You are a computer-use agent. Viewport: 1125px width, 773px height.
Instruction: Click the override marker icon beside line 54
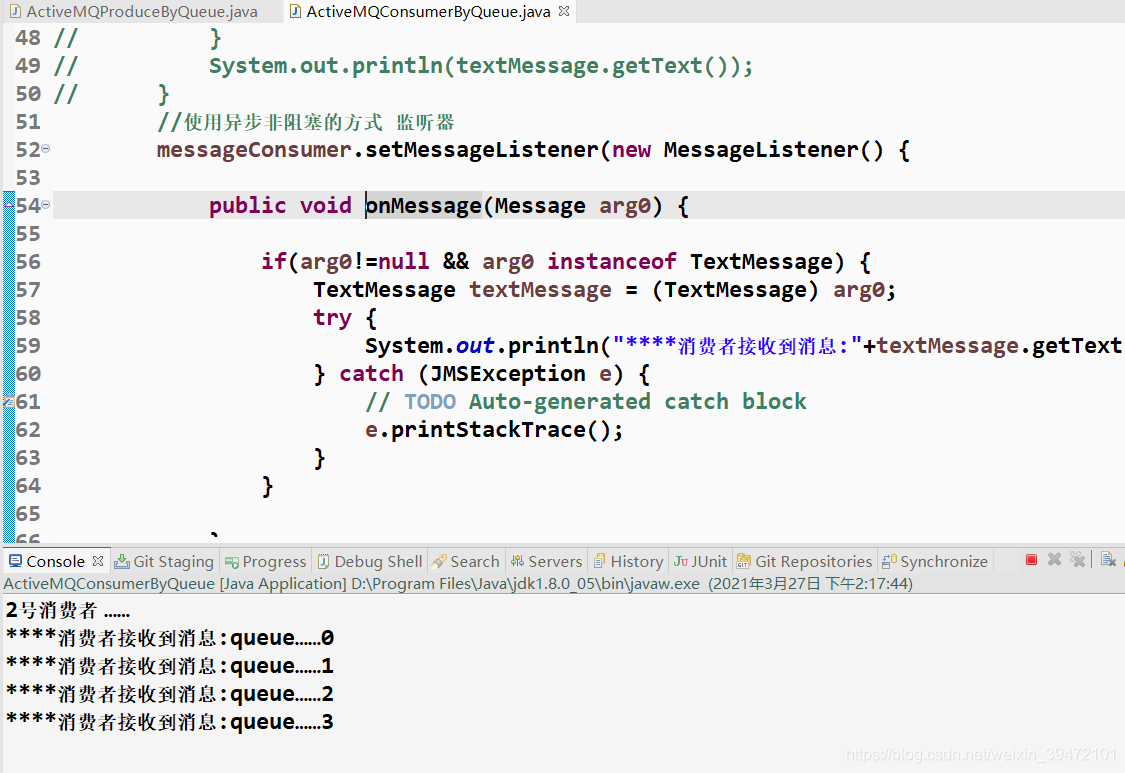[x=9, y=205]
